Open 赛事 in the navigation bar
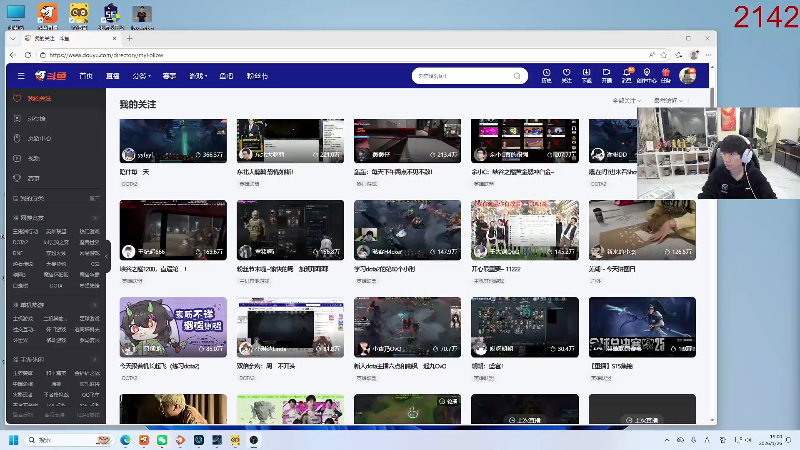 point(169,76)
